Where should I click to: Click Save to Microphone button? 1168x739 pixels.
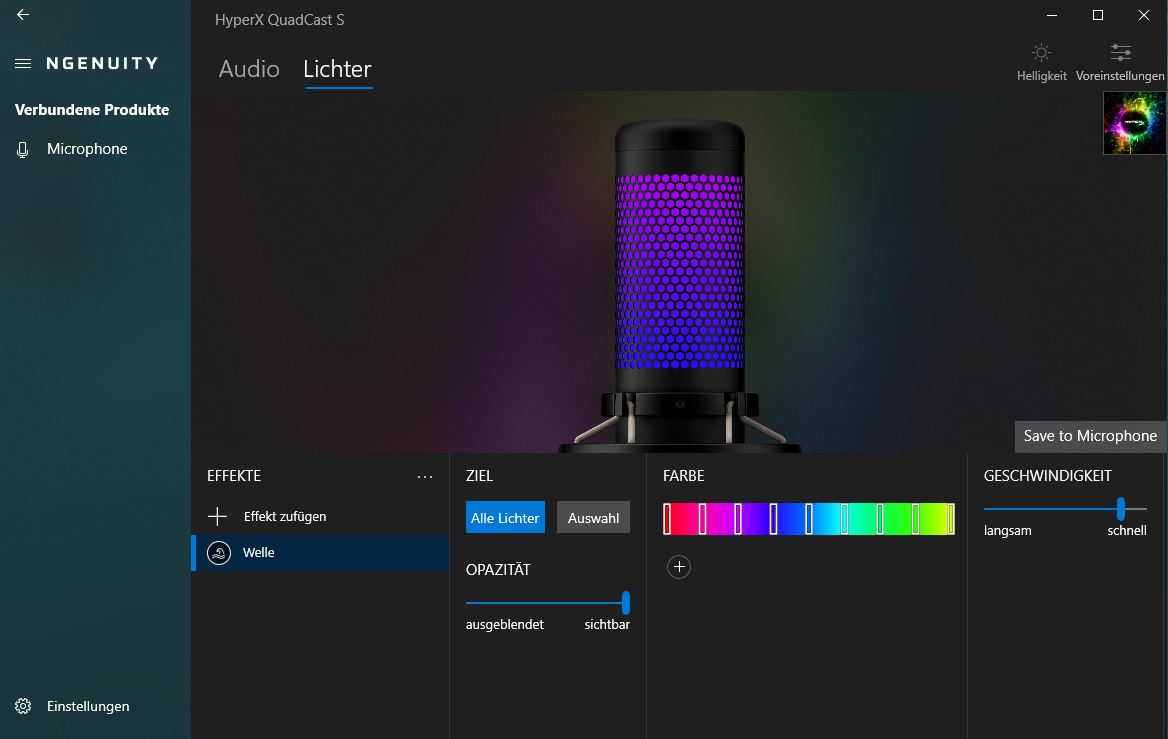[x=1090, y=436]
